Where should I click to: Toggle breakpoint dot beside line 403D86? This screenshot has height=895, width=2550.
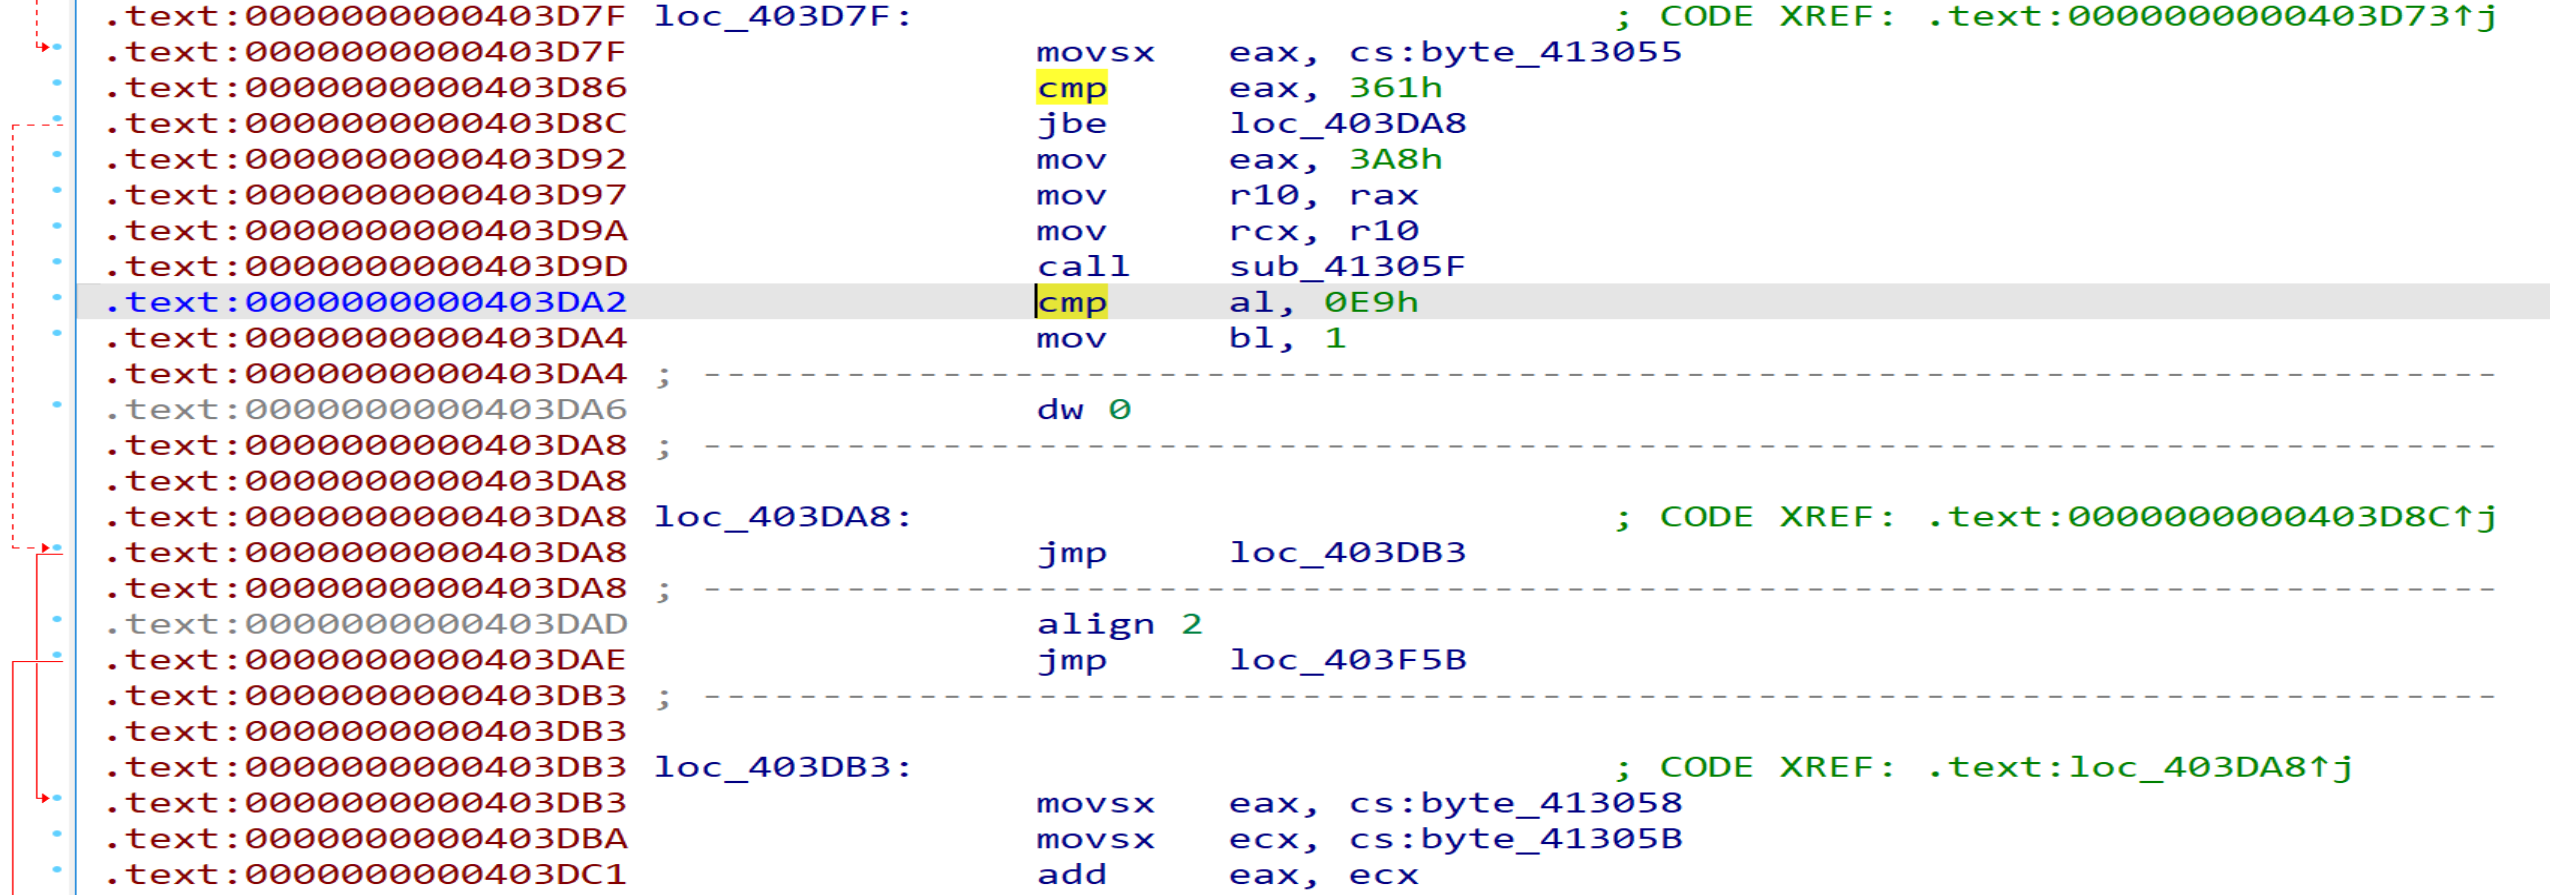point(57,83)
